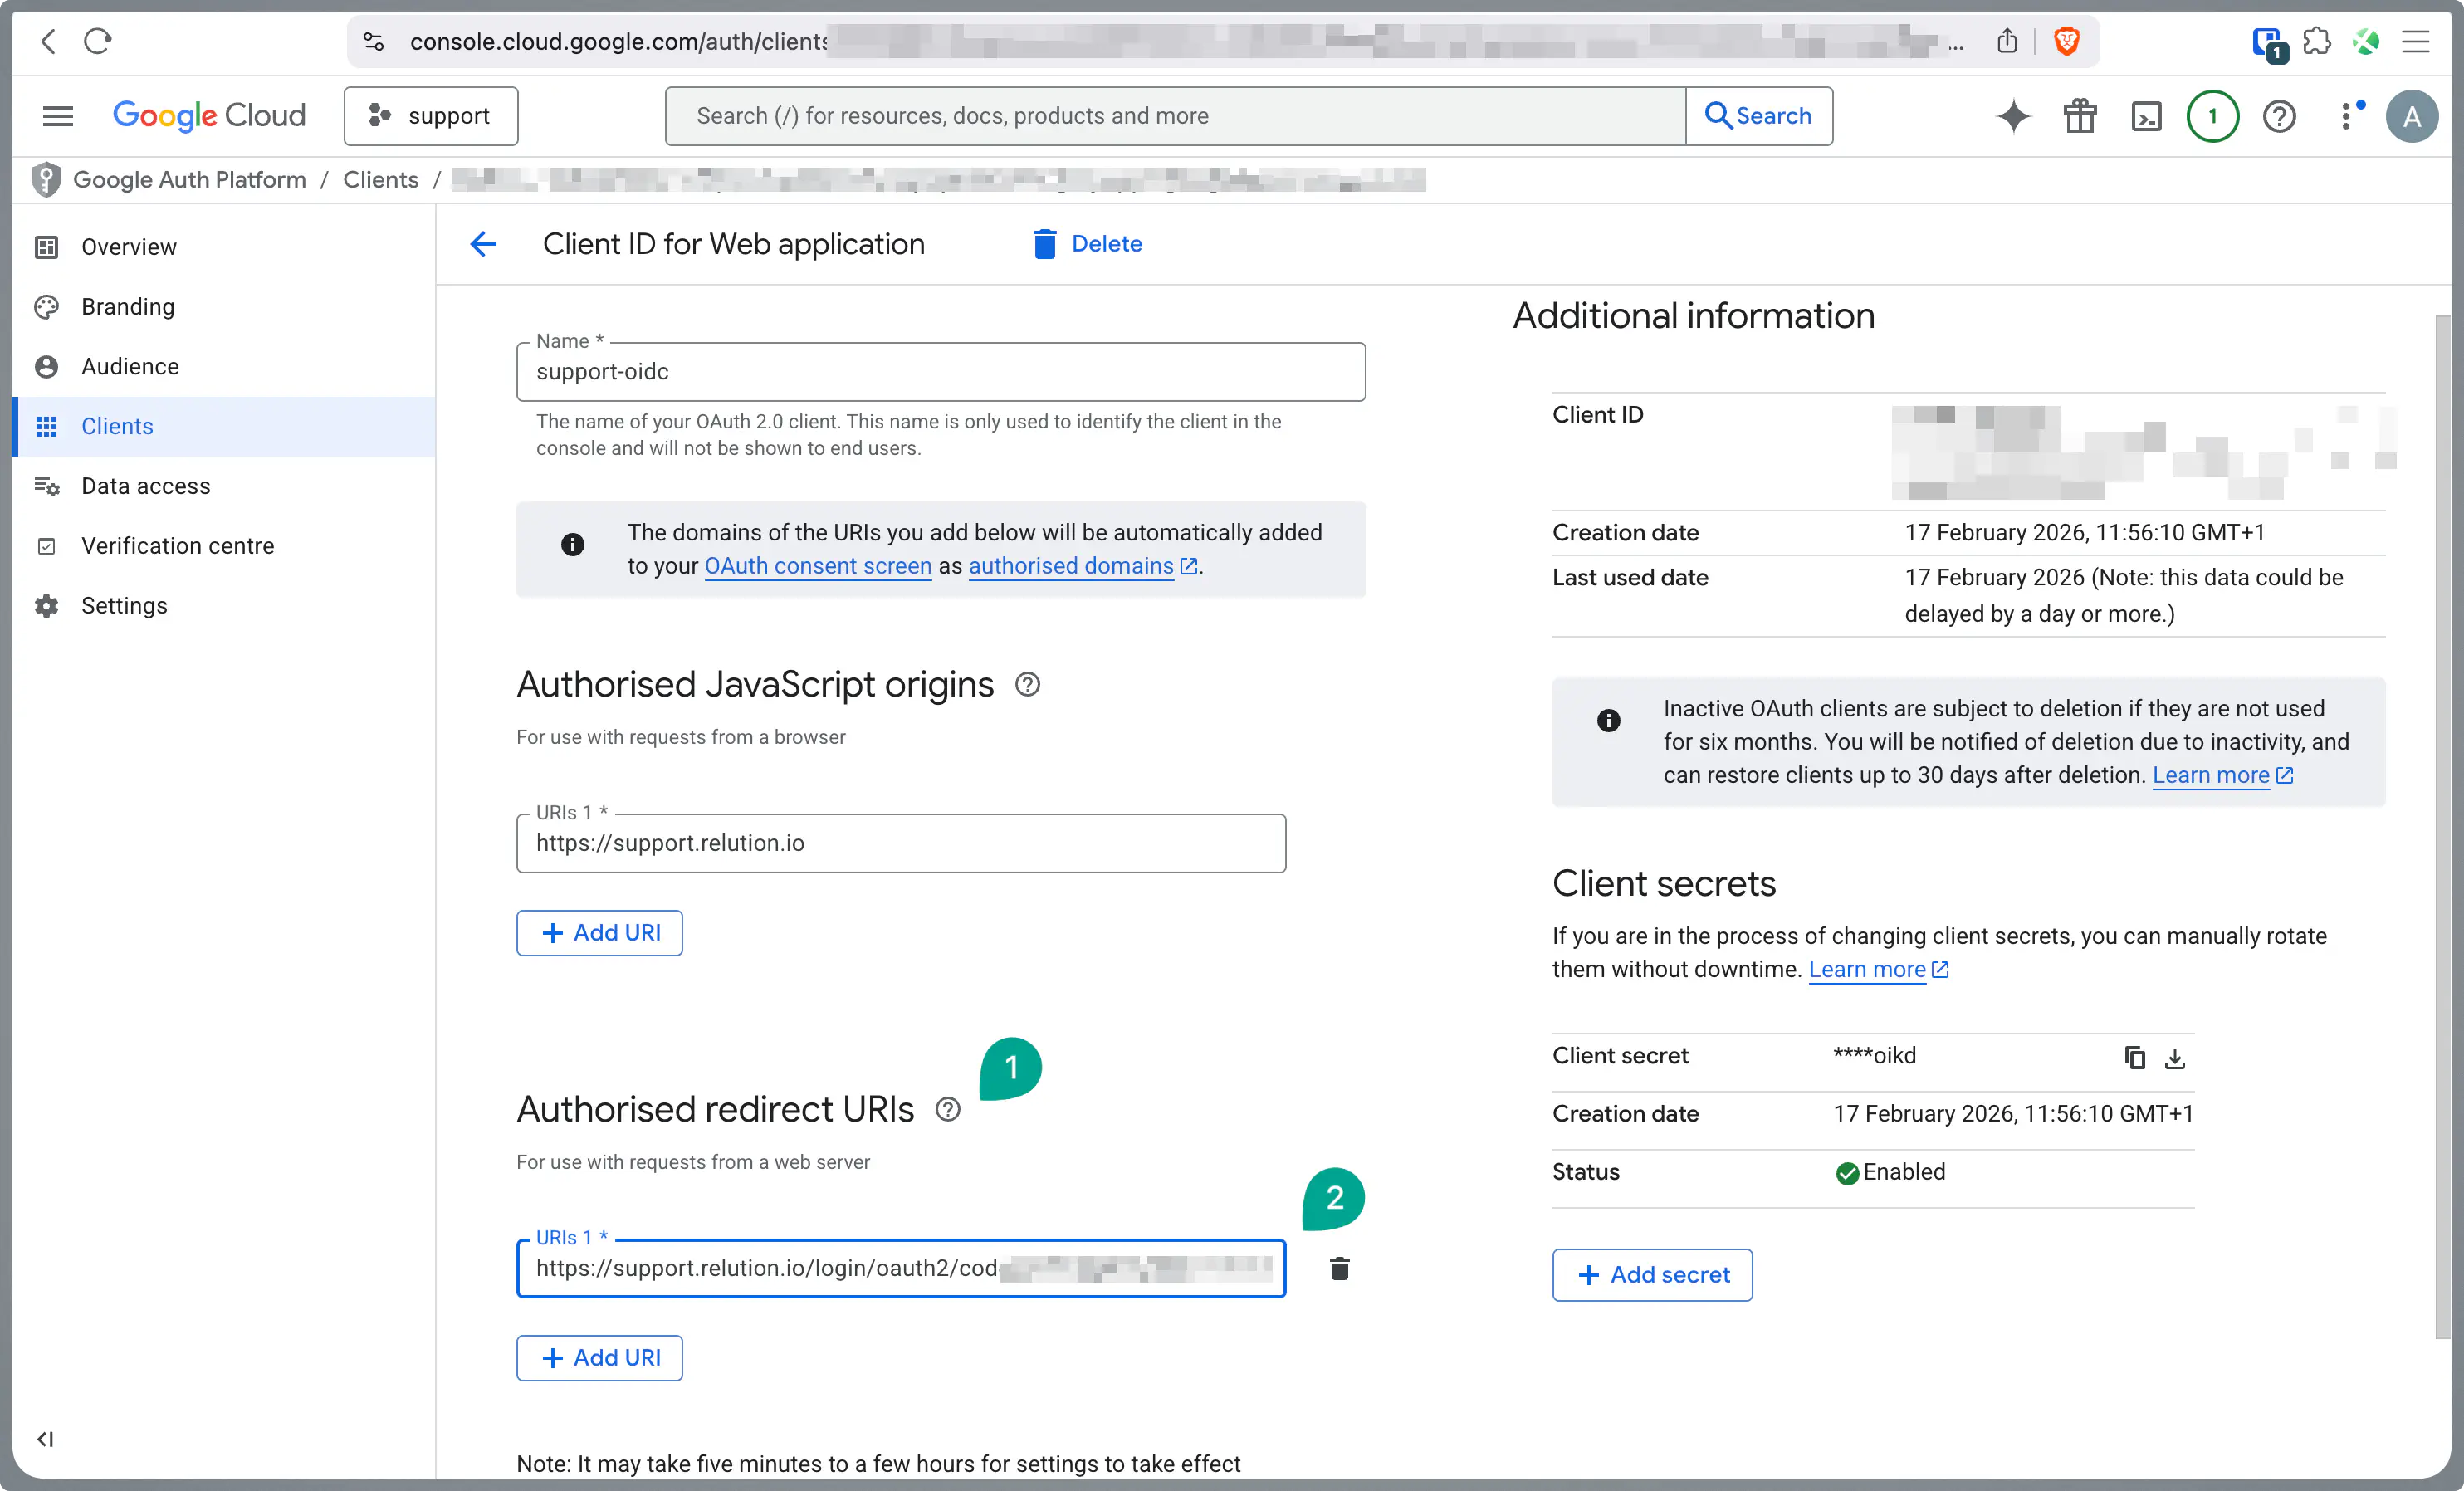Collapse the left sidebar panel

tap(45, 1438)
